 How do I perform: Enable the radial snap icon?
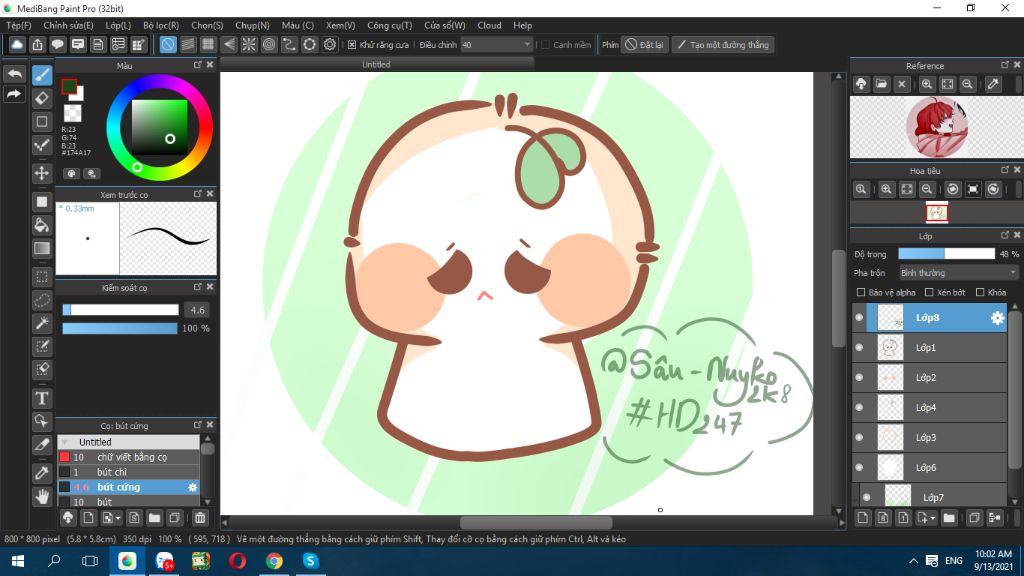coord(249,44)
